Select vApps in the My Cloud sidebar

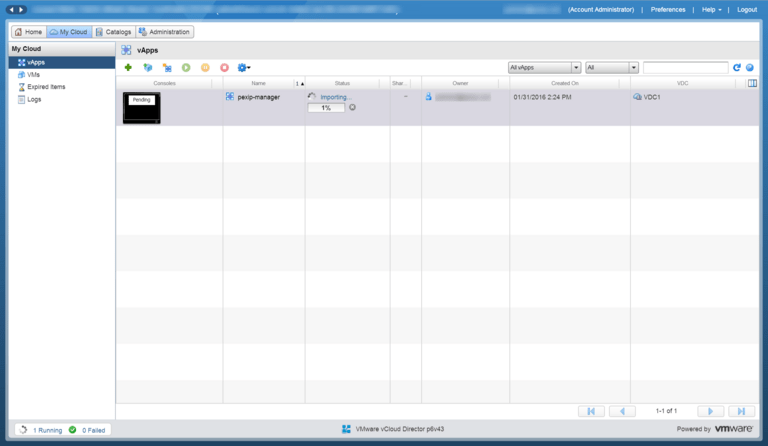pyautogui.click(x=62, y=62)
